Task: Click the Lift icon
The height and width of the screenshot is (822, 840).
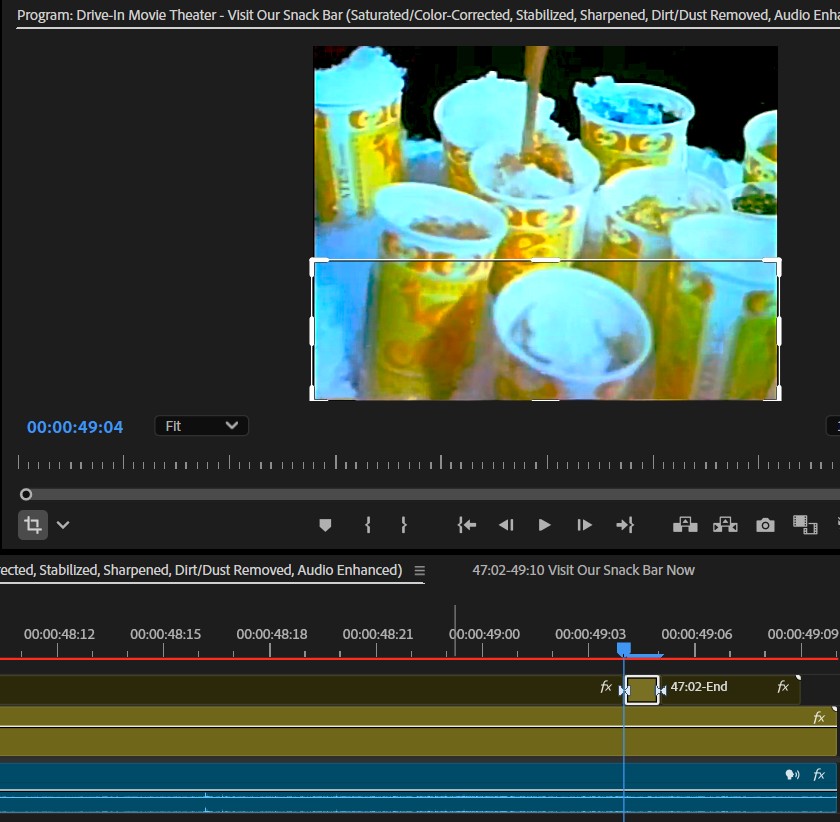Action: [x=685, y=525]
